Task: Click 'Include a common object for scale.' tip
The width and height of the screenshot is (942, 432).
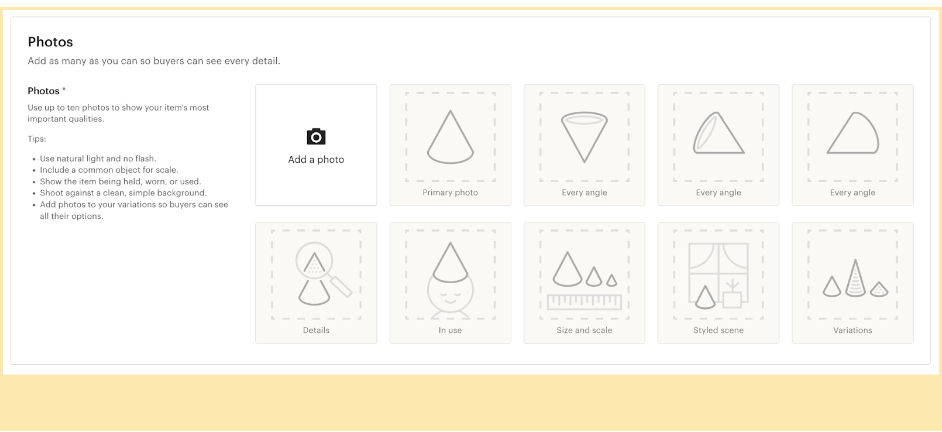Action: (x=109, y=170)
